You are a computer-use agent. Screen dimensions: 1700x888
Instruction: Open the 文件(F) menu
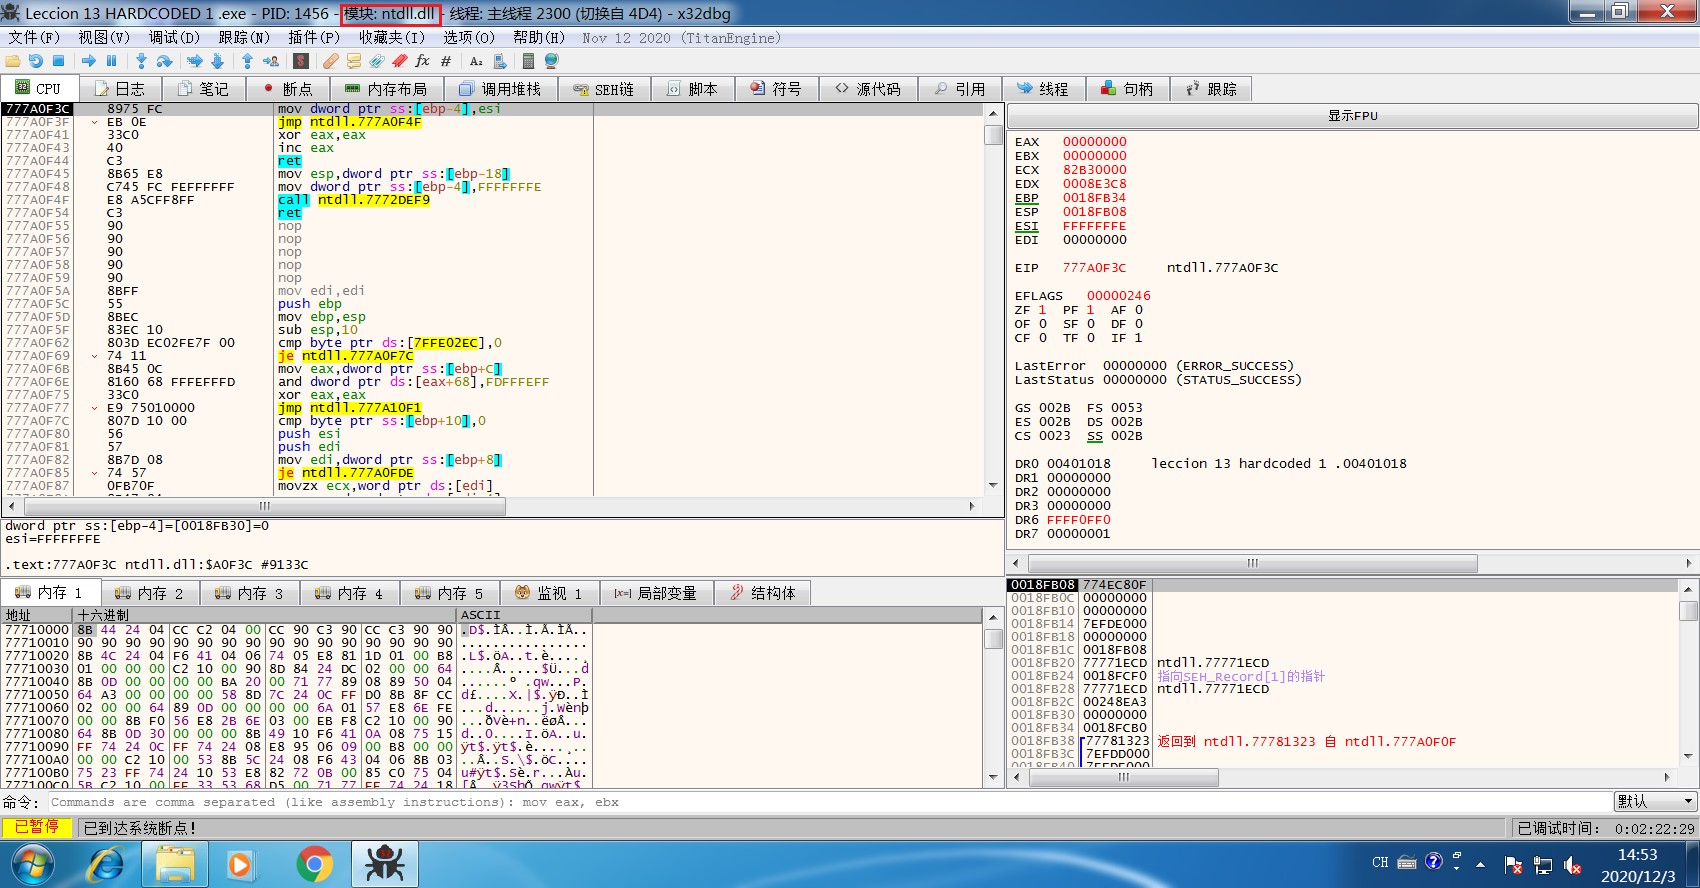click(34, 37)
